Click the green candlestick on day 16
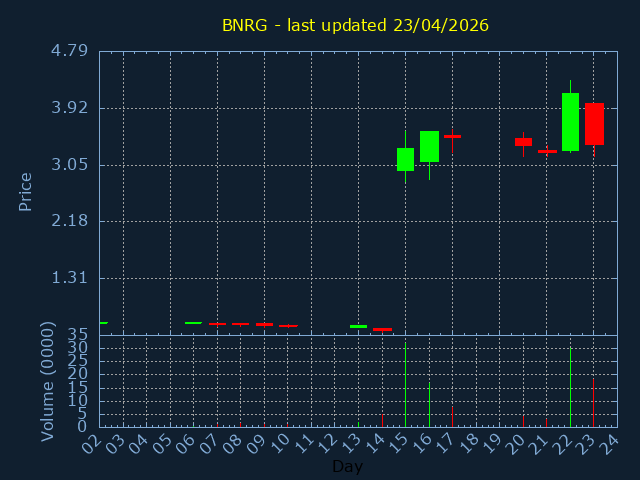 pos(429,146)
